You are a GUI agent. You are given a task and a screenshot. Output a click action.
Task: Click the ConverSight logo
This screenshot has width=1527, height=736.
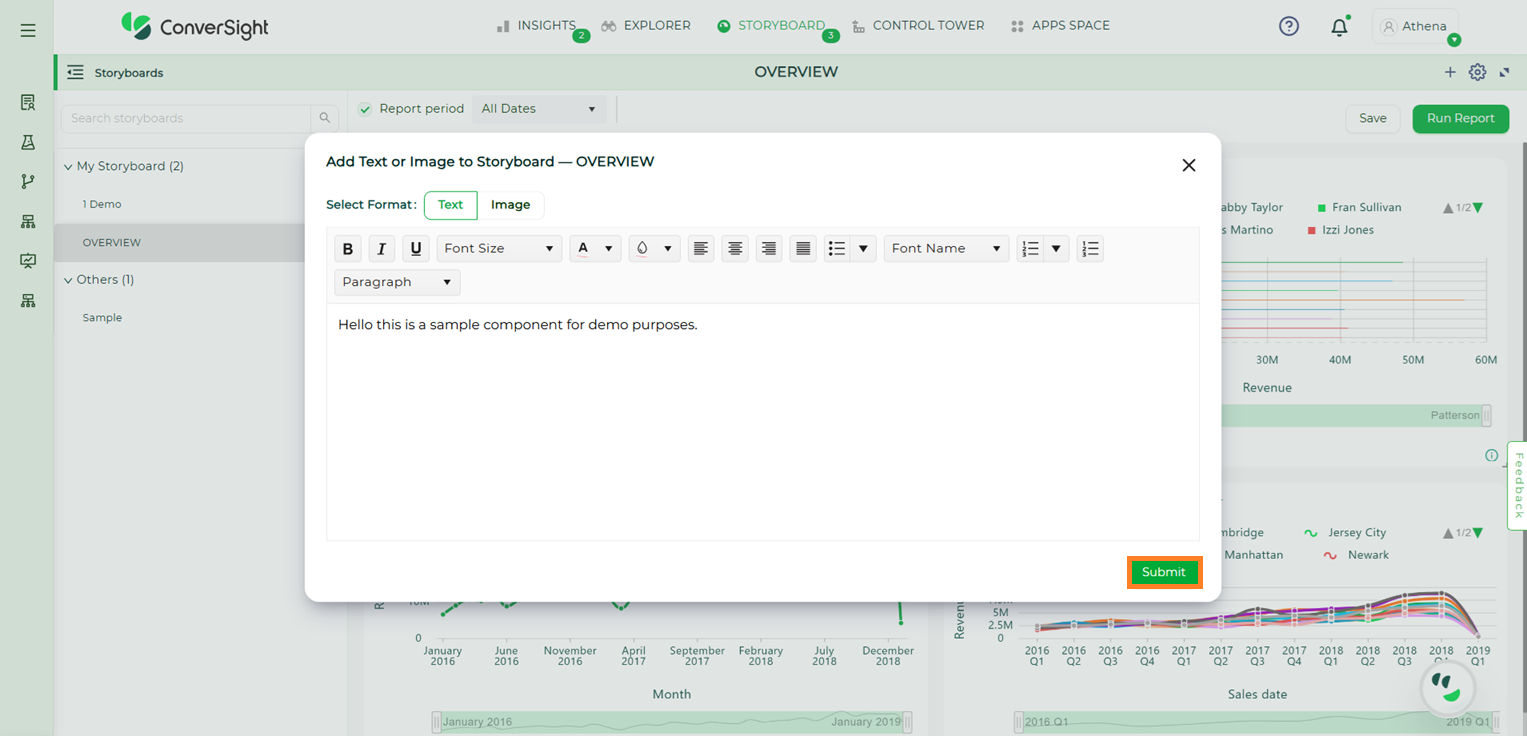(x=195, y=26)
